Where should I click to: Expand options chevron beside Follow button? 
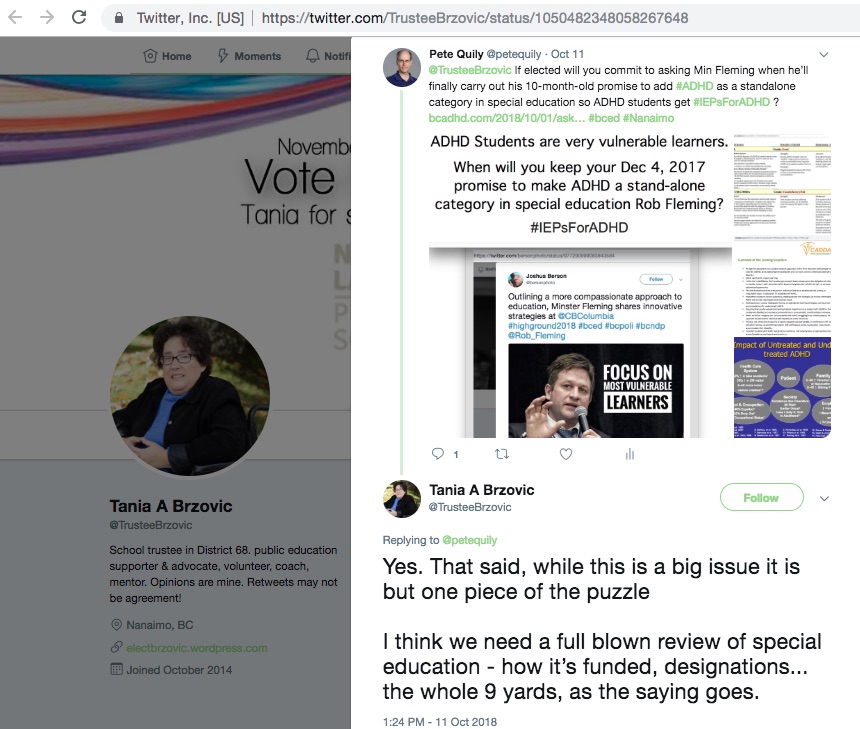[824, 498]
